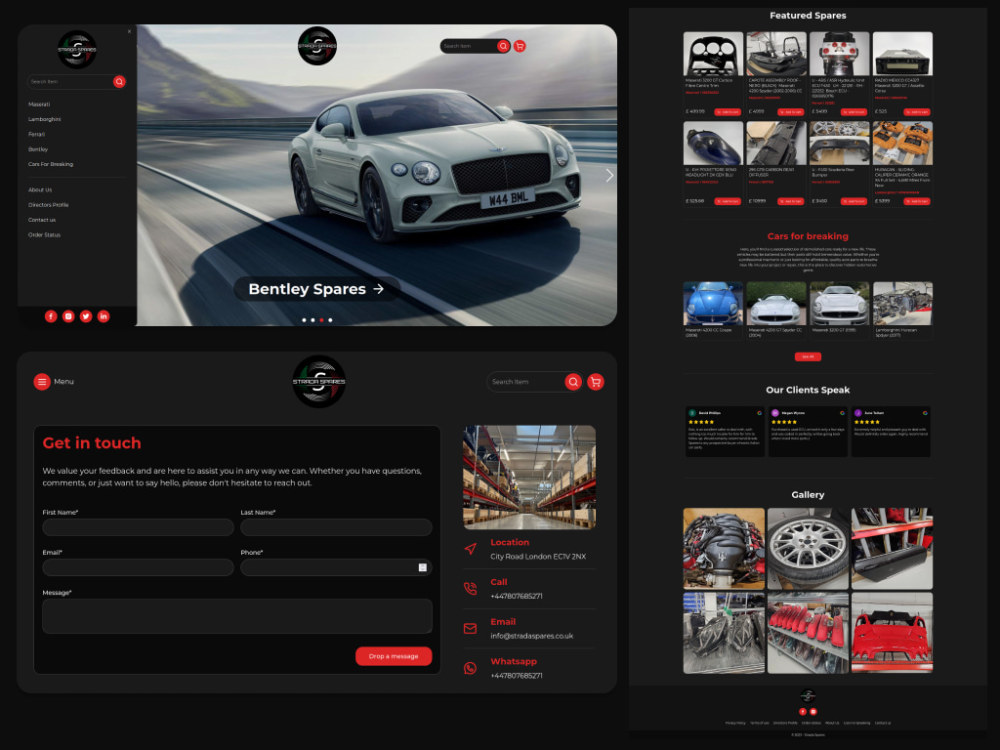Add the orange brake calipers to cart
1000x750 pixels.
[x=917, y=201]
